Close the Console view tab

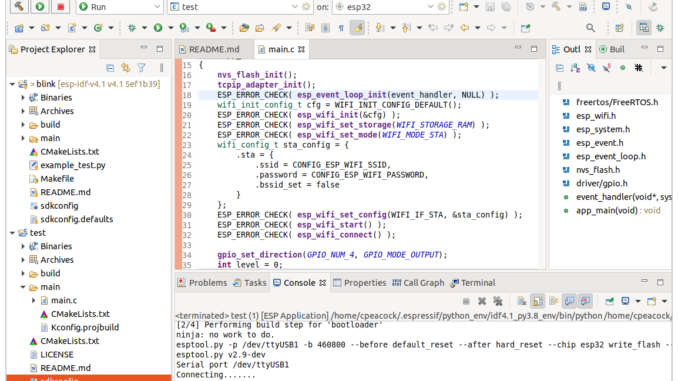click(x=323, y=283)
